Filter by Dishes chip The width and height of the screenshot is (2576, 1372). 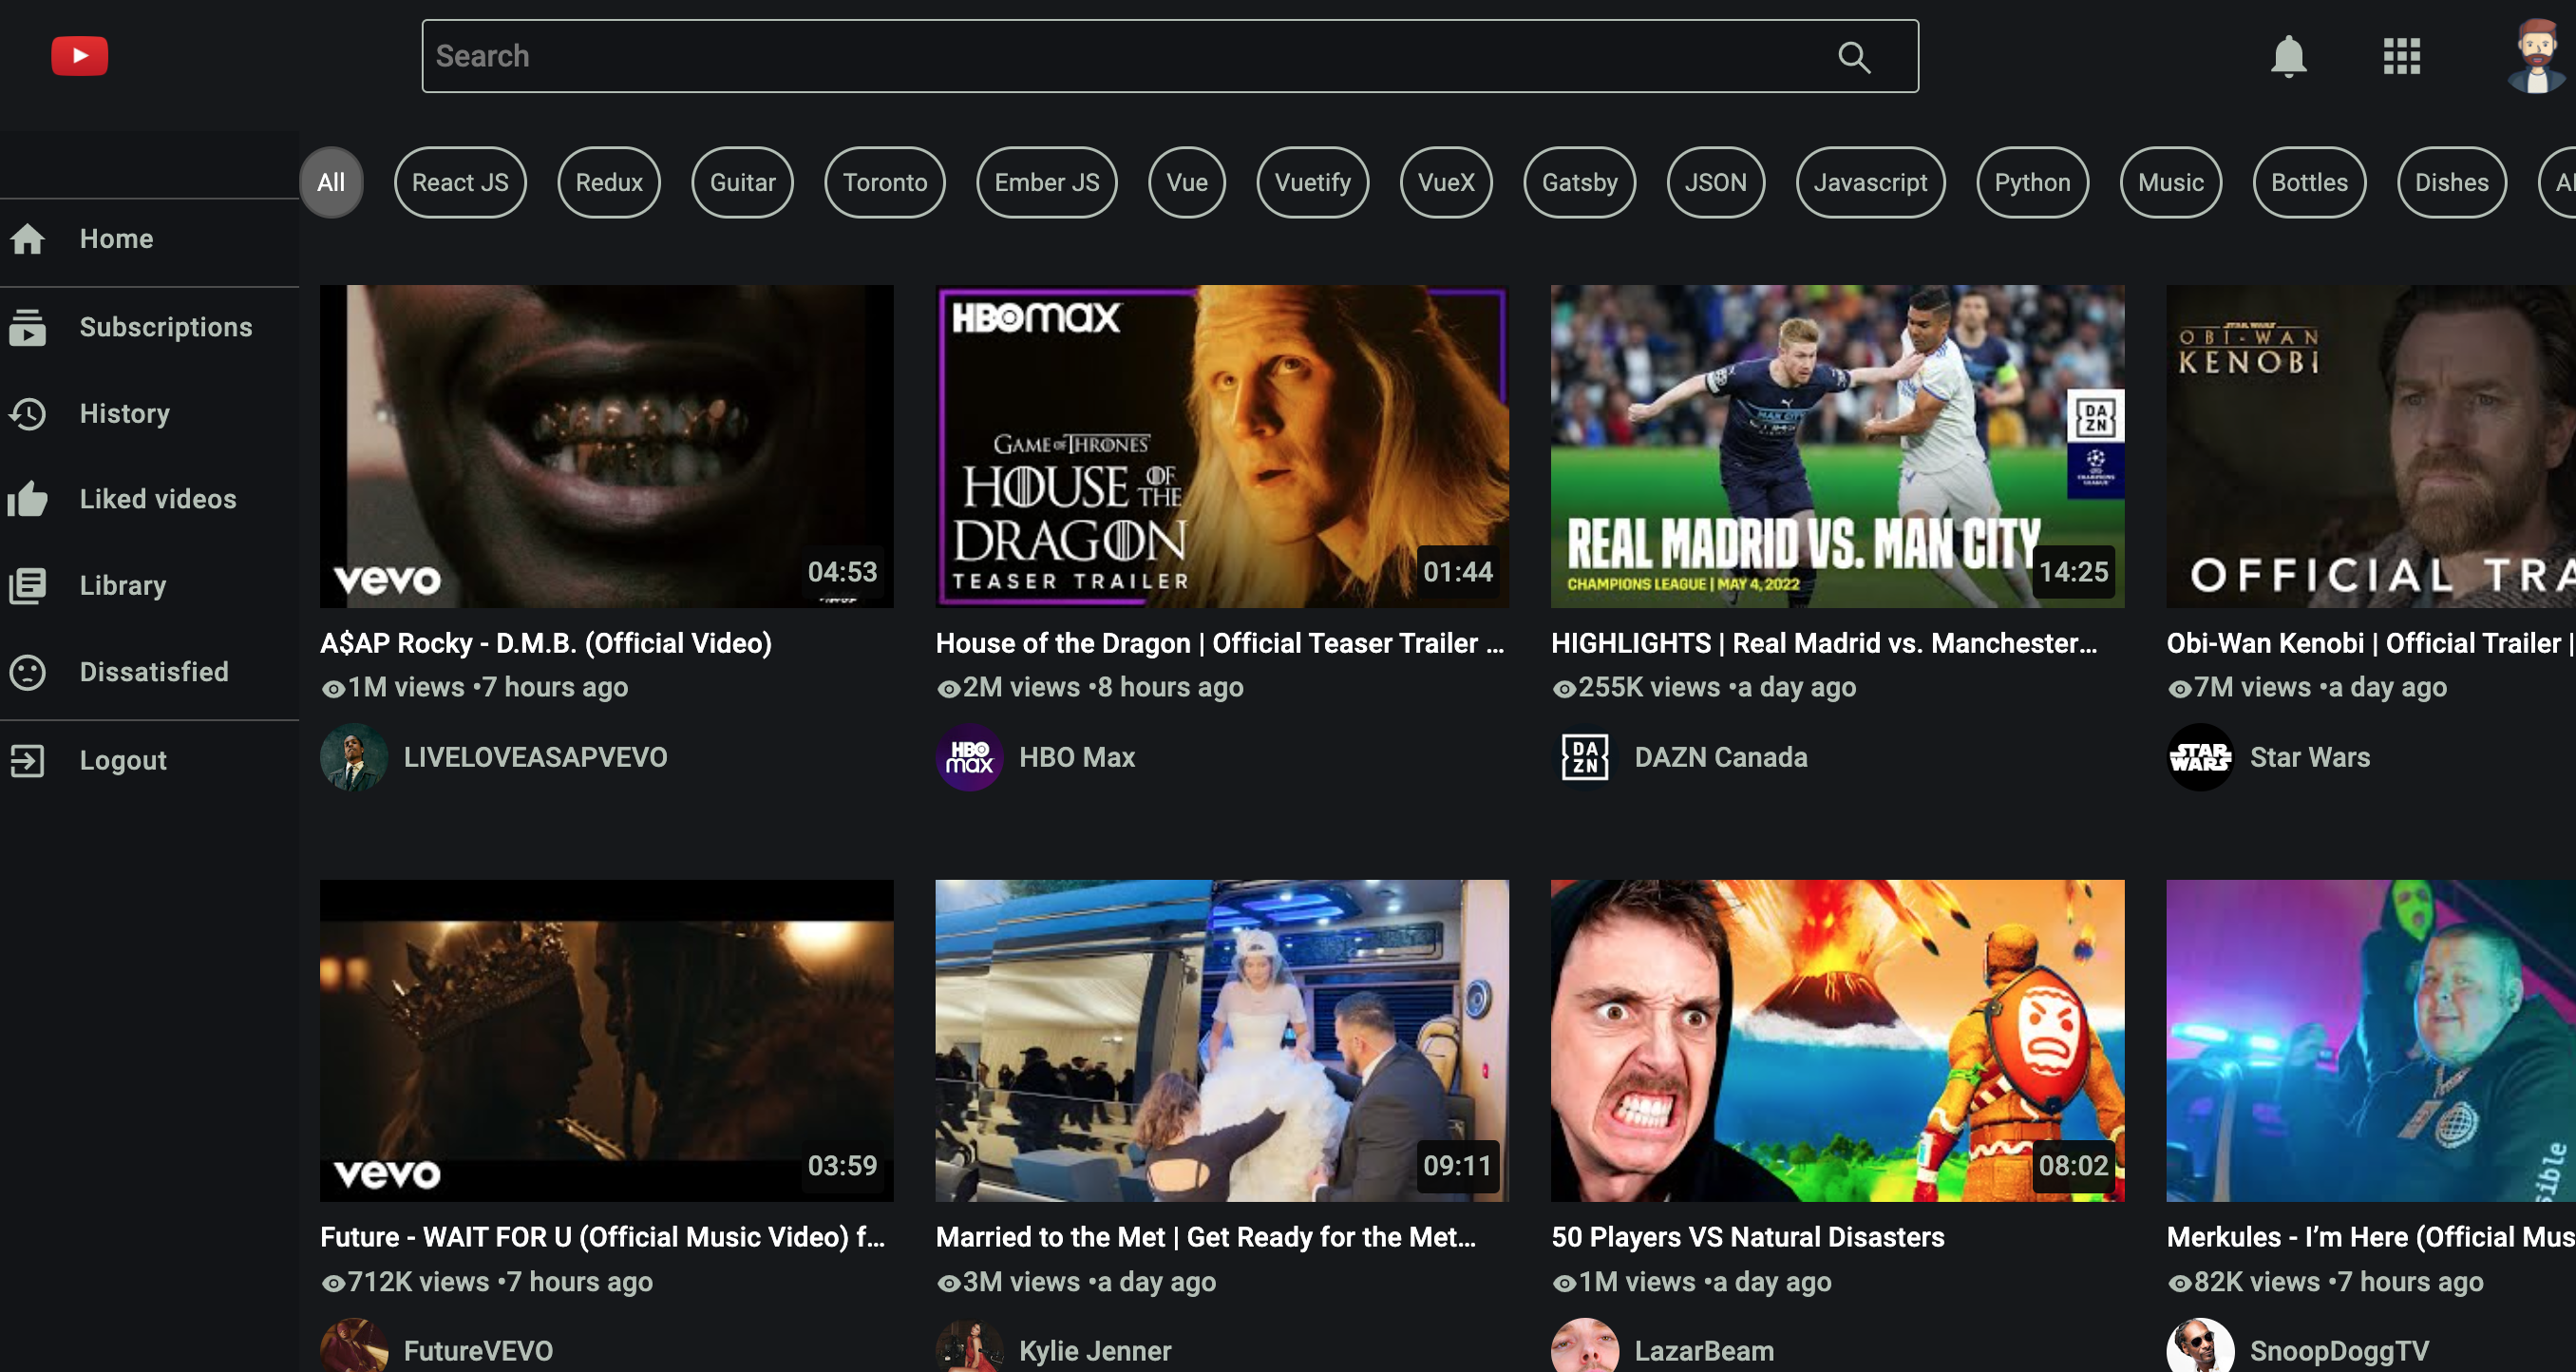coord(2451,182)
